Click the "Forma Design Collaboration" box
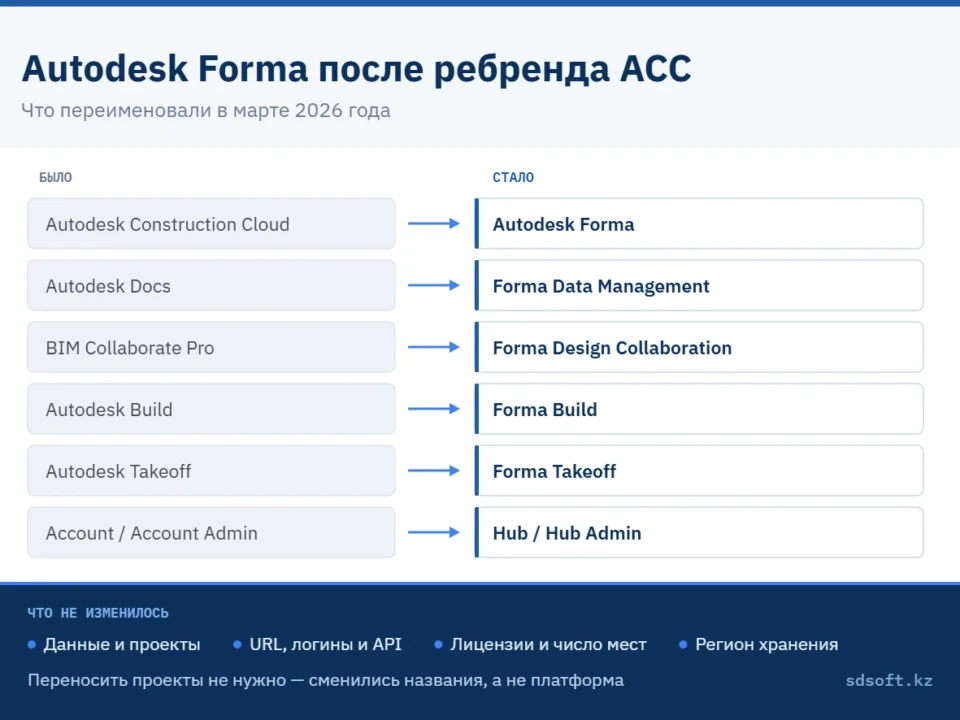 click(699, 347)
